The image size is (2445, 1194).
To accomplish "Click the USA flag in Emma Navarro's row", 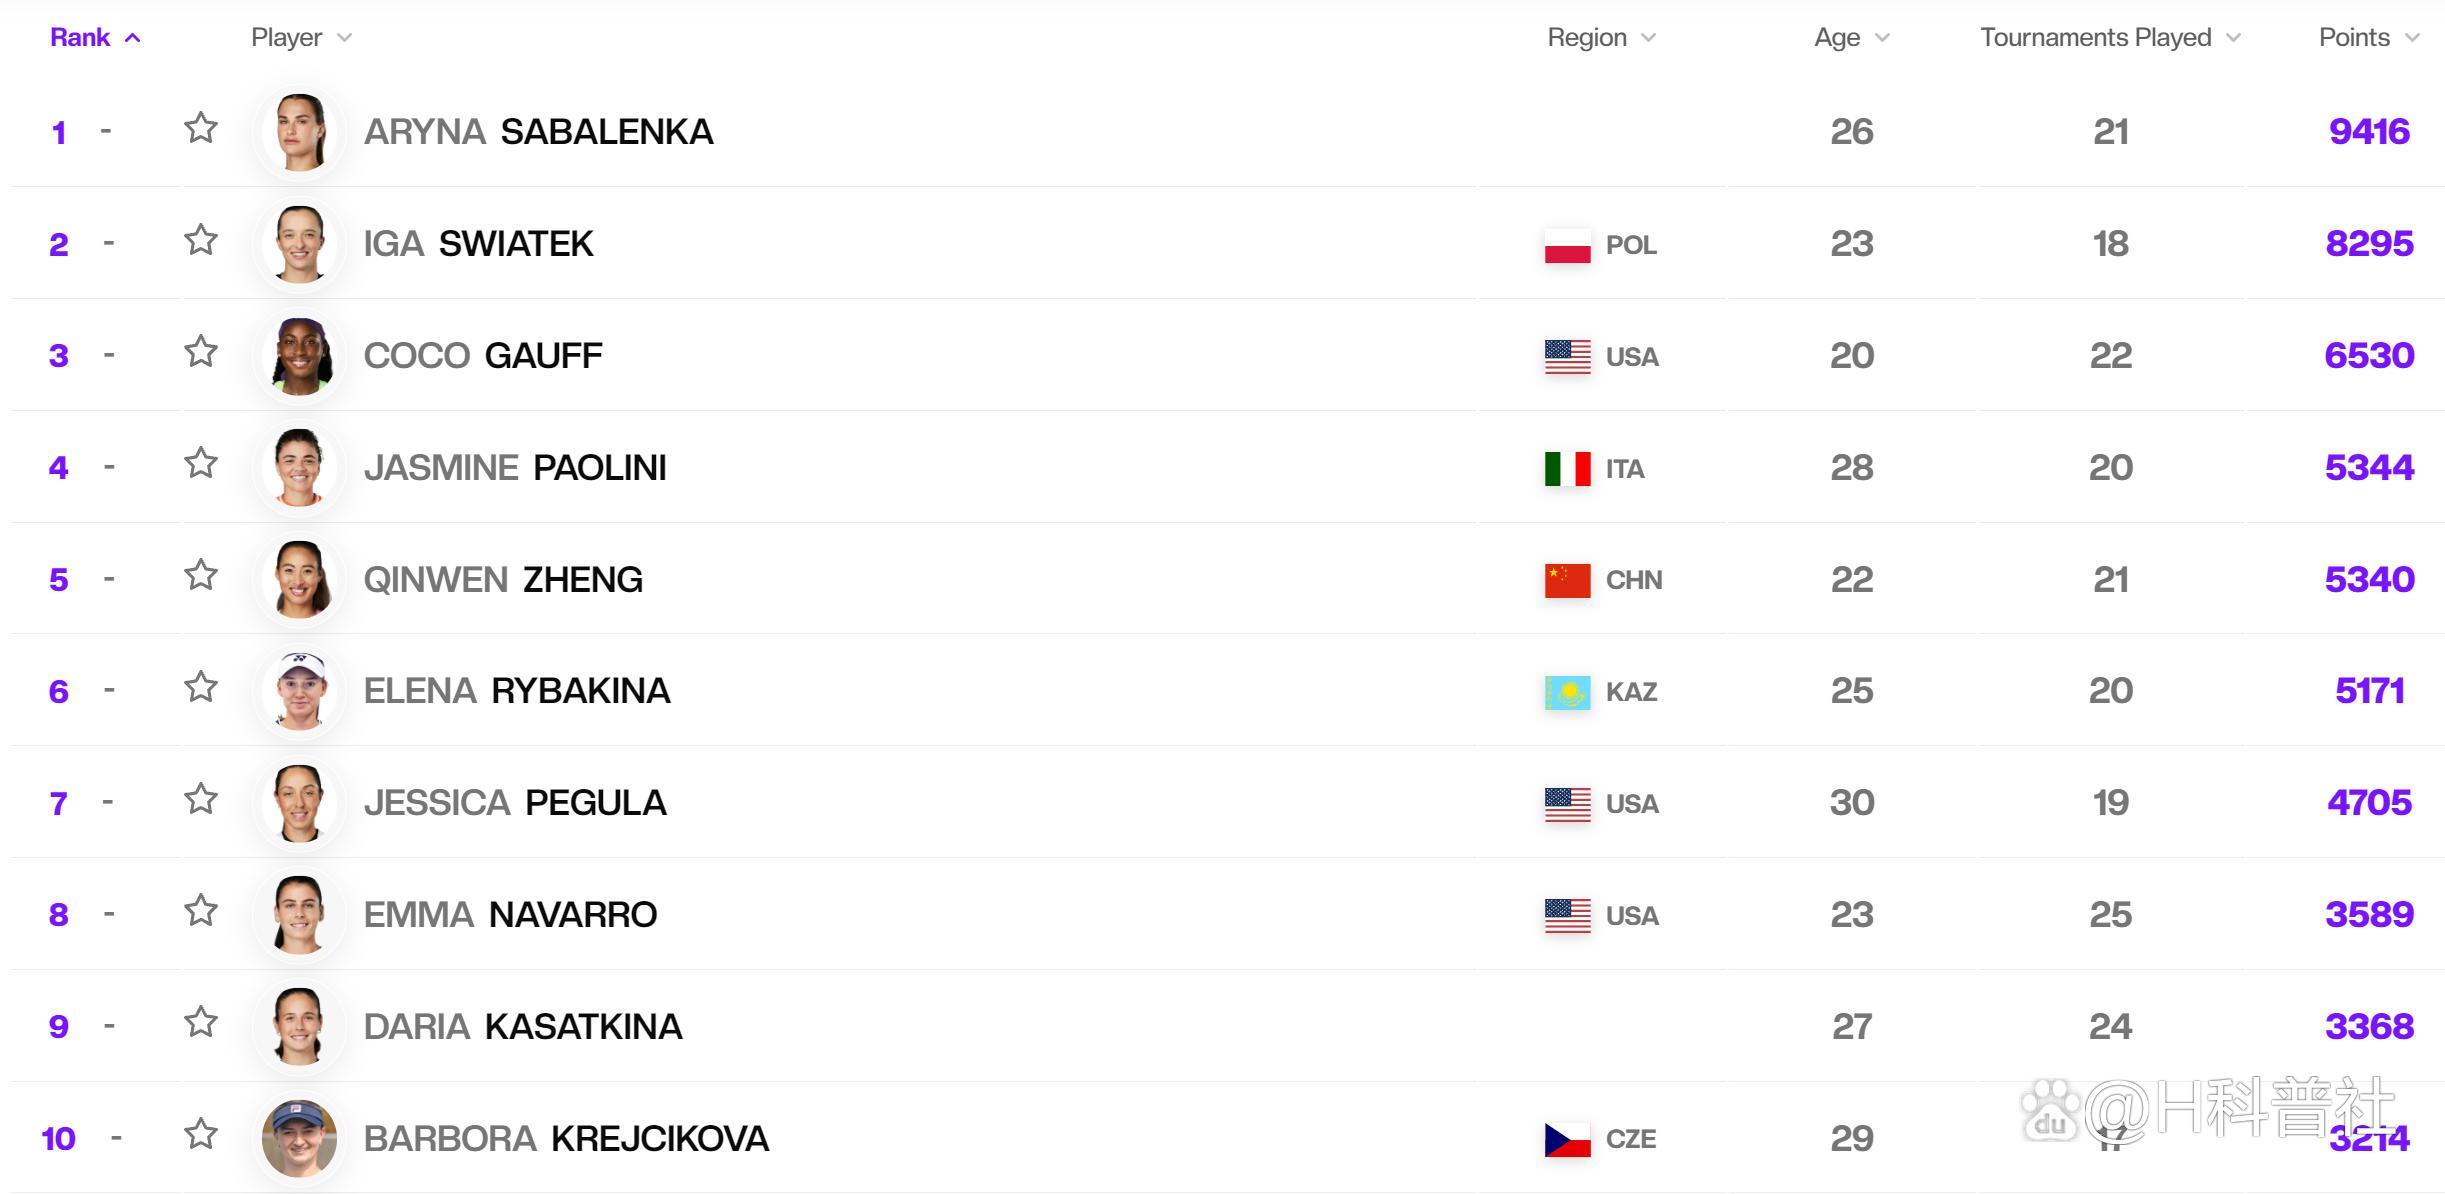I will 1567,915.
